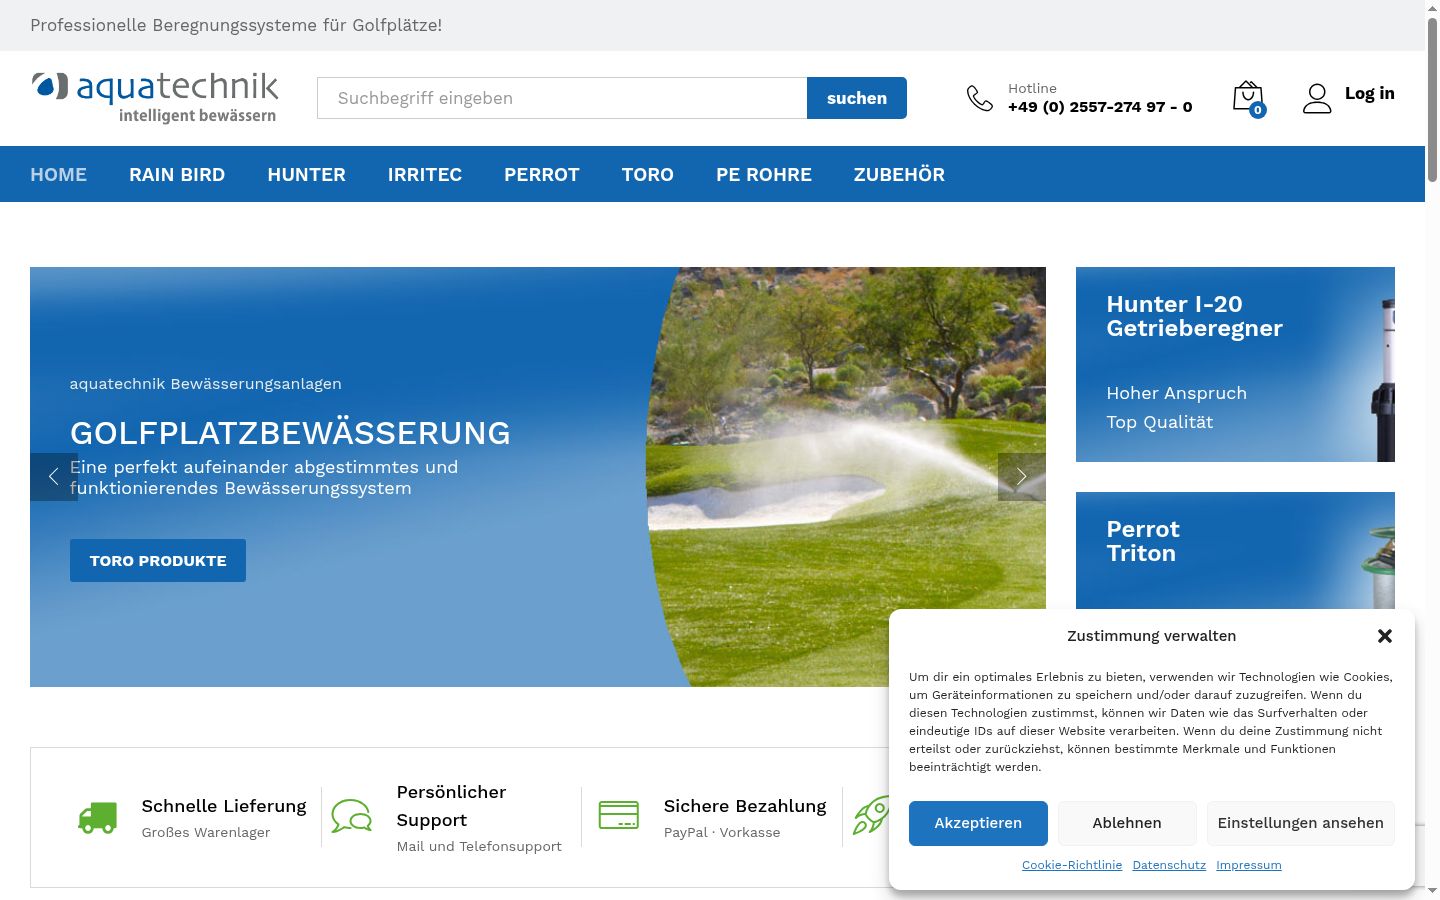
Task: Open Cookie-Richtlinie link
Action: click(1072, 865)
